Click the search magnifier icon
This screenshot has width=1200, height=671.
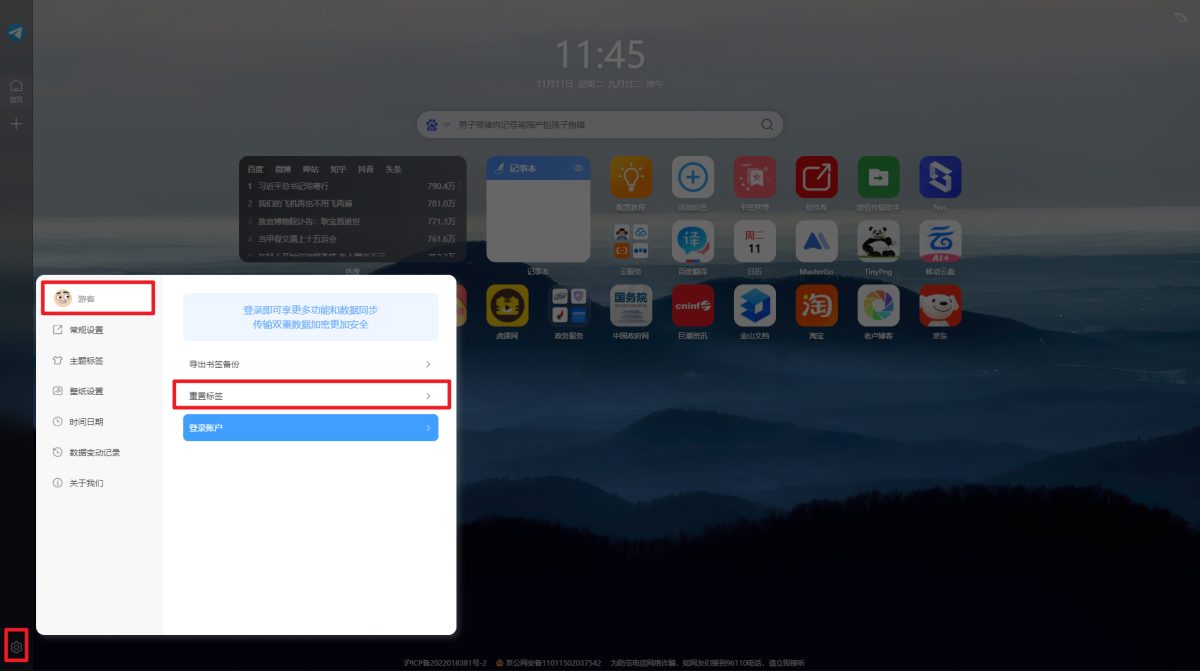coord(767,125)
